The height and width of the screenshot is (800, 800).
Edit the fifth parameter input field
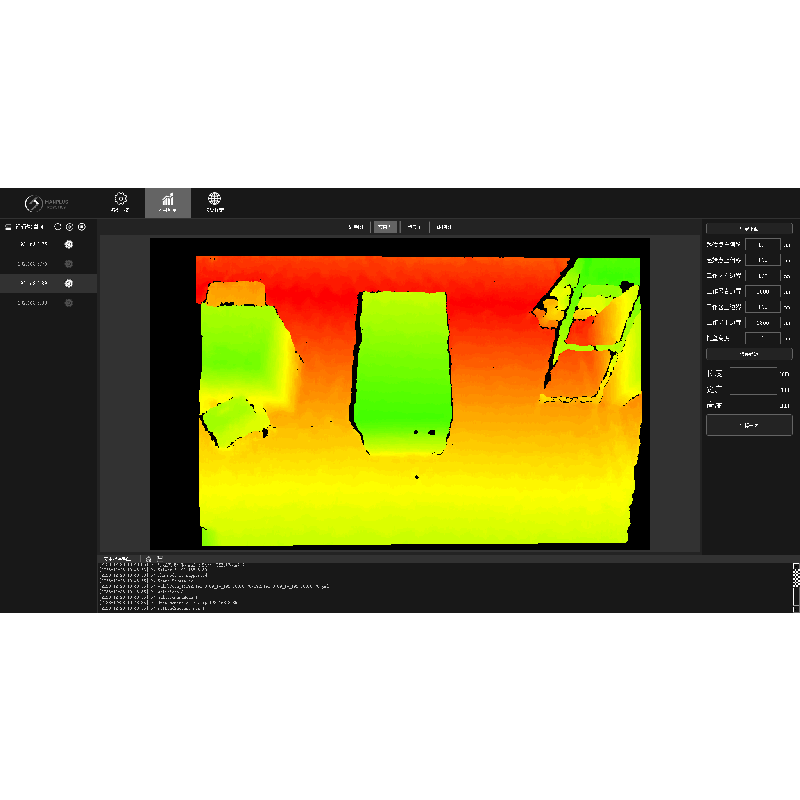(x=762, y=307)
